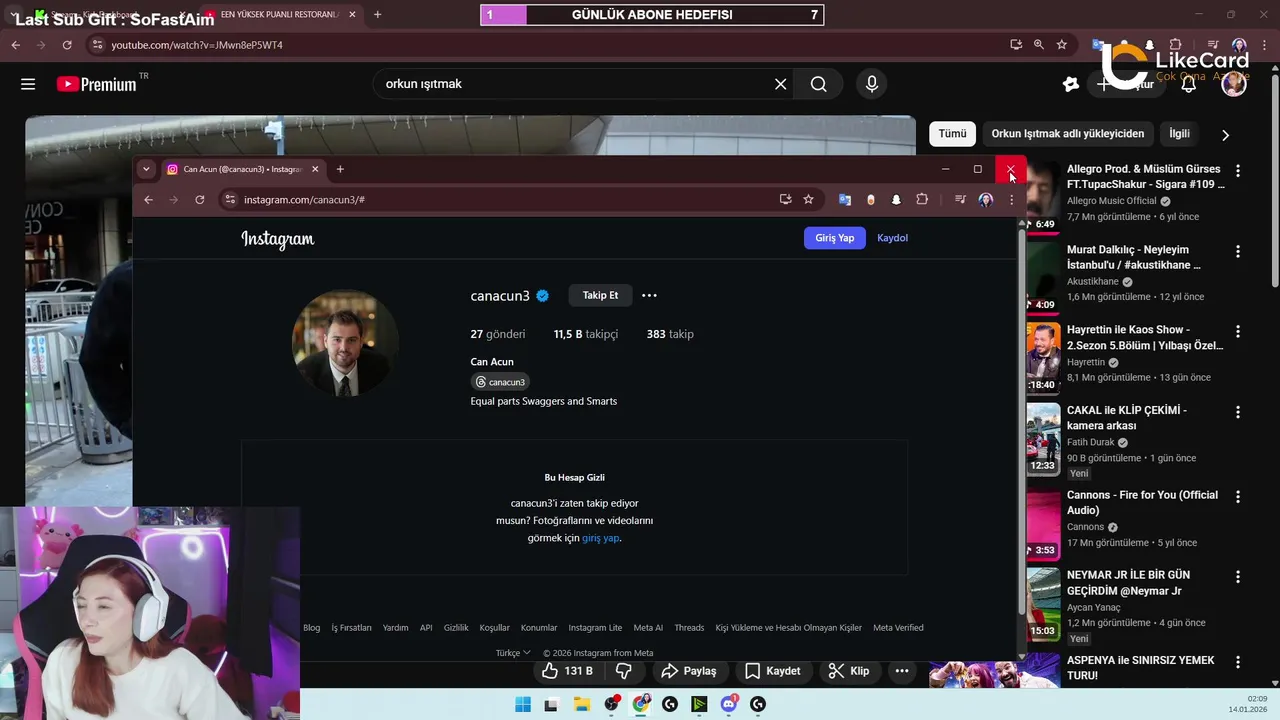Image resolution: width=1280 pixels, height=720 pixels.
Task: Click the ASPENYA ile SINIRSIZ YEMEK TURU title
Action: pos(1141,668)
